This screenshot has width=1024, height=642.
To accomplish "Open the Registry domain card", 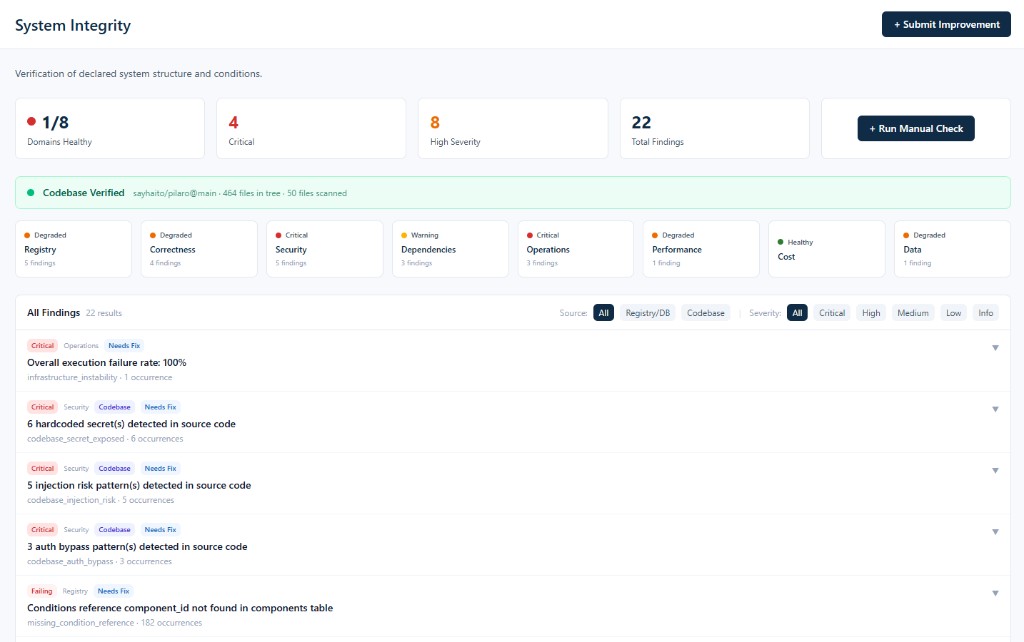I will (73, 249).
